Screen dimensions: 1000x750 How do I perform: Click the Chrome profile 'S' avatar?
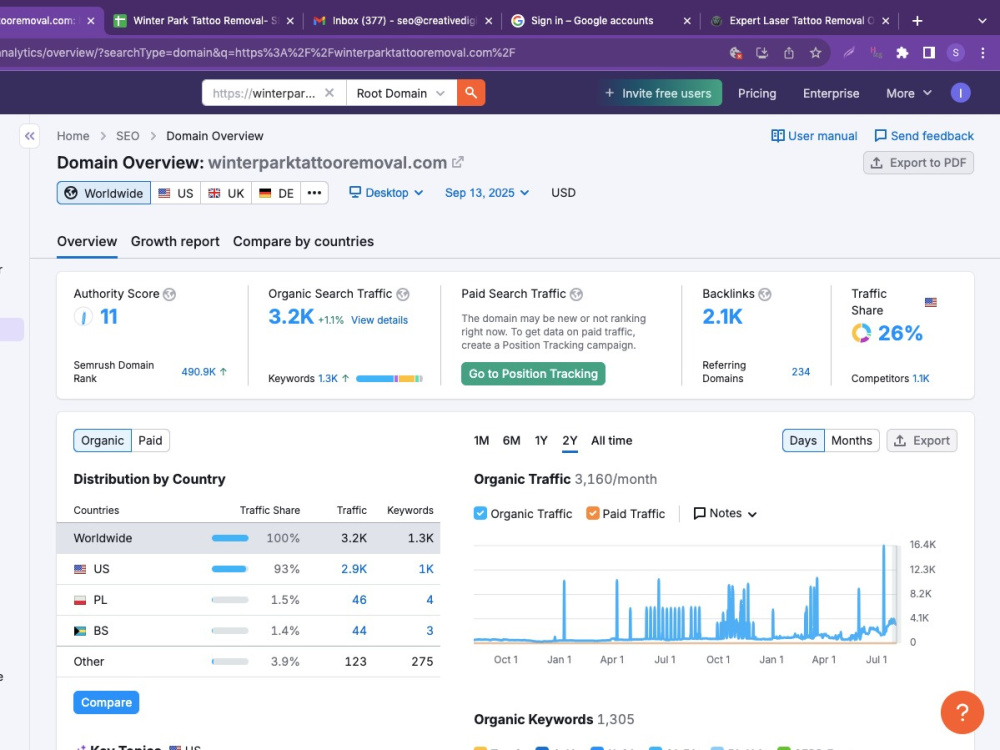[x=955, y=53]
